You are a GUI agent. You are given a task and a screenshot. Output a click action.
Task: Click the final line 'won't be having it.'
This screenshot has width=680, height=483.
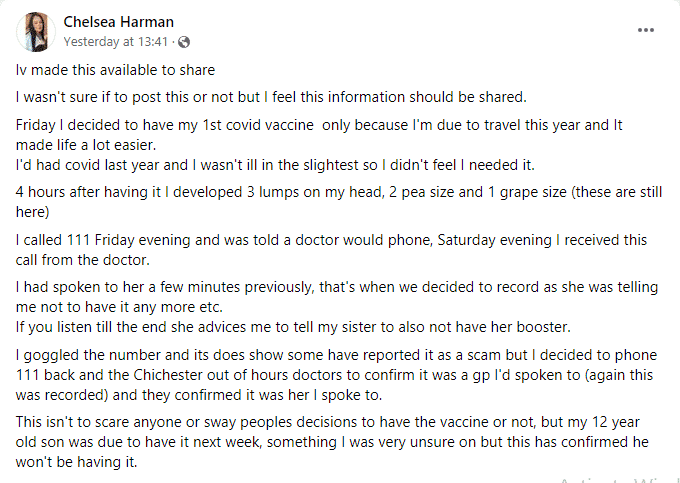click(77, 461)
